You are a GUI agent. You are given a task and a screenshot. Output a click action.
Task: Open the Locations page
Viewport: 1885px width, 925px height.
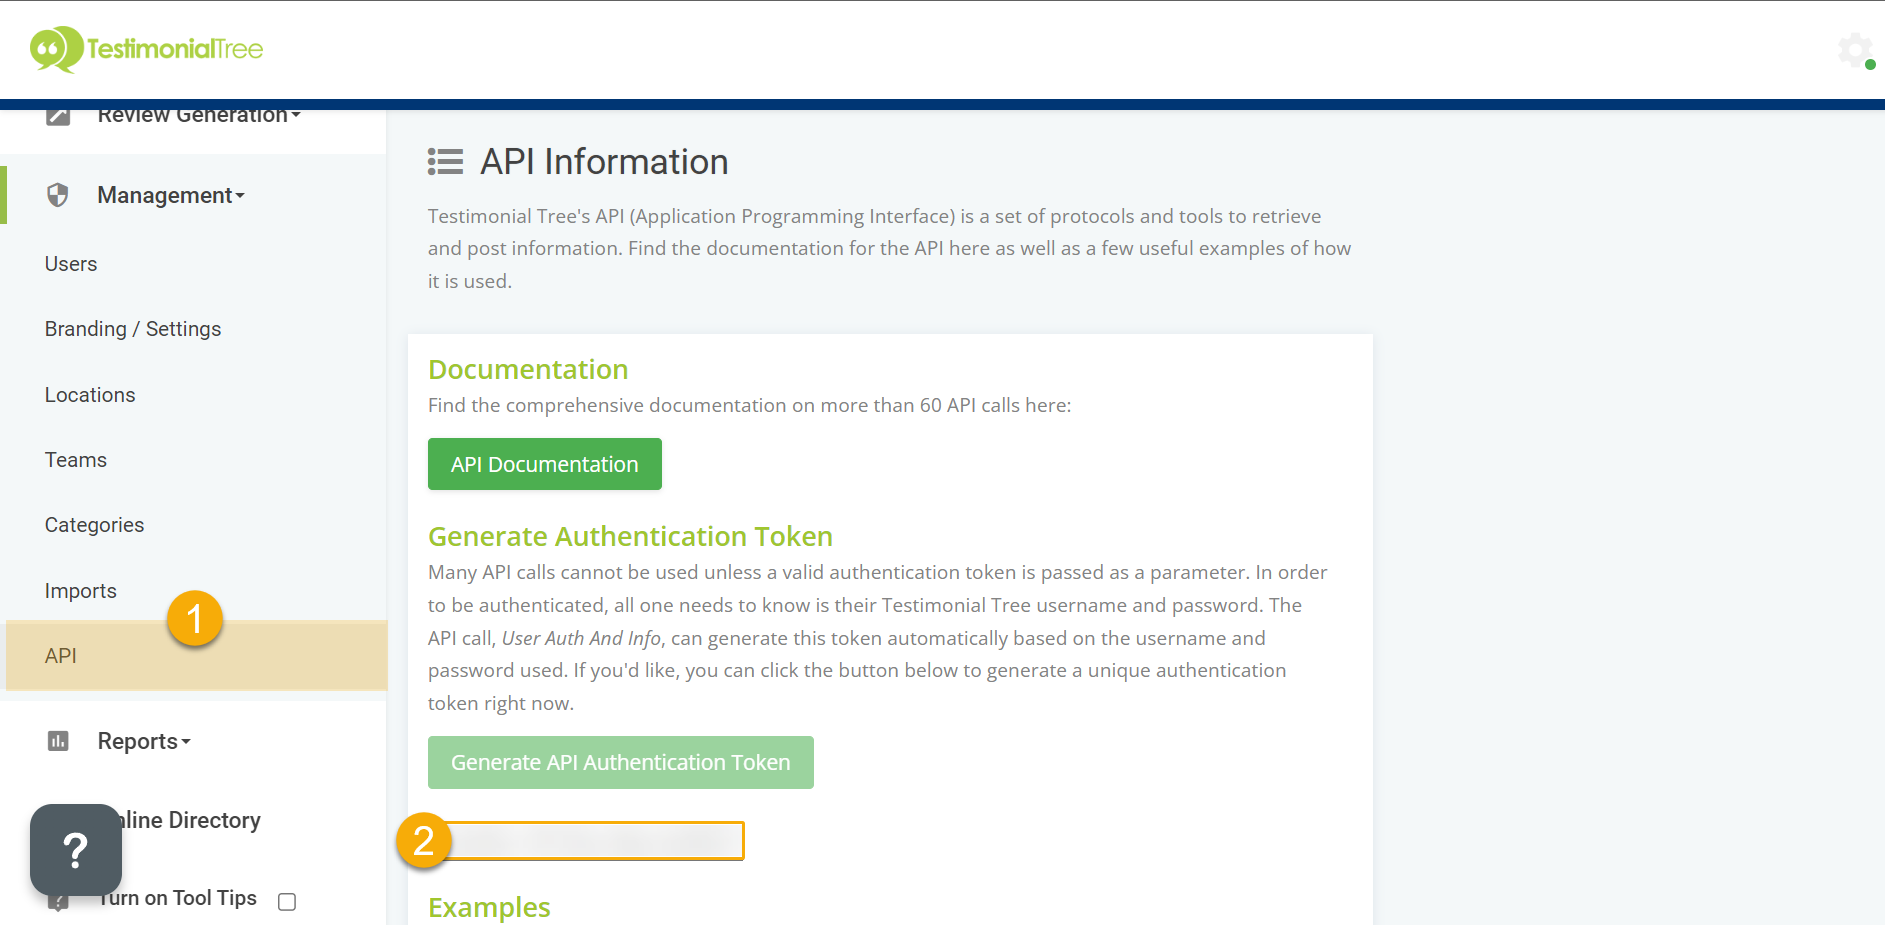(89, 394)
